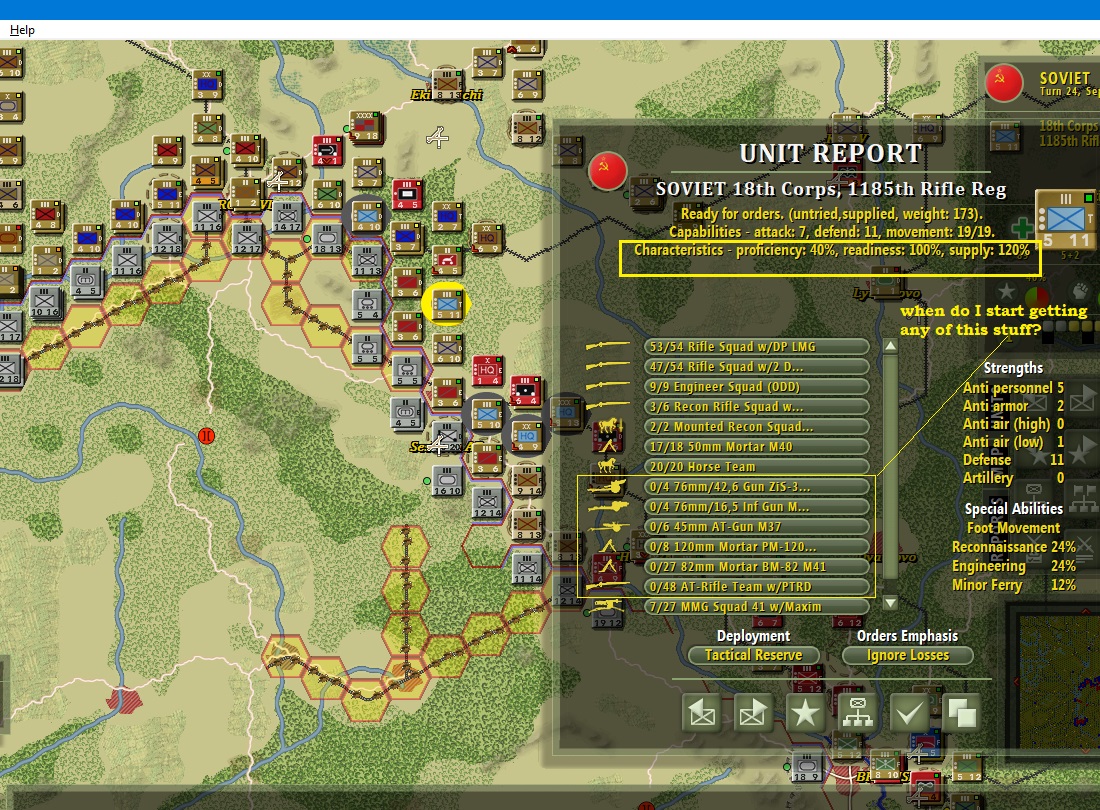This screenshot has width=1100, height=810.
Task: Click Soviet flag emblem in Unit Report header
Action: click(608, 170)
